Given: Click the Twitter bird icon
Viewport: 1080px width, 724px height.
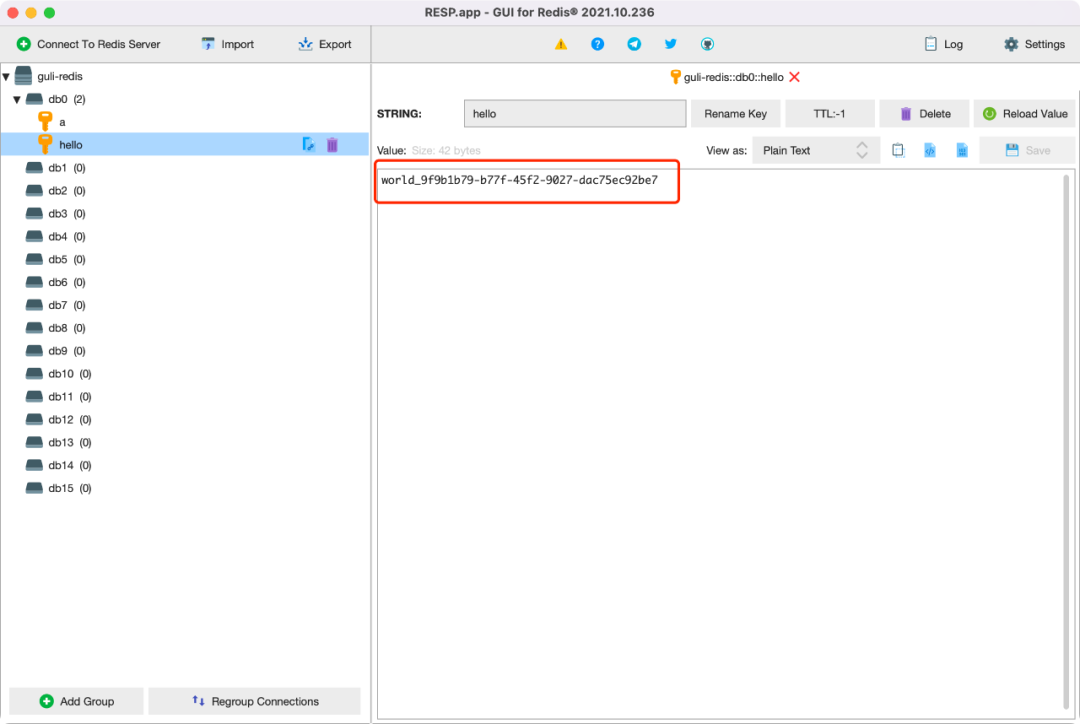Looking at the screenshot, I should [x=670, y=44].
